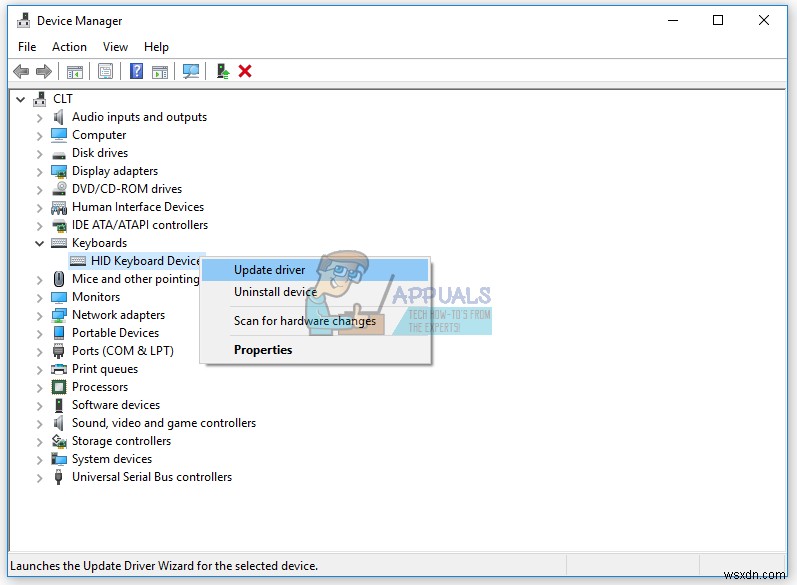The image size is (797, 585).
Task: Select the Monitors label
Action: (96, 297)
